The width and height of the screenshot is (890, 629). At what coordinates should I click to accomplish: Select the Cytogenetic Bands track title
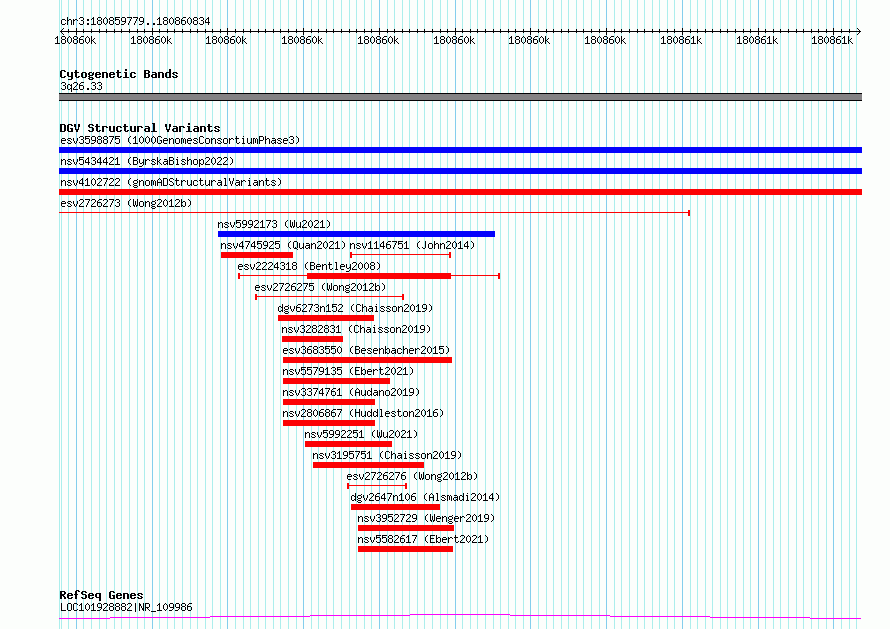point(119,74)
